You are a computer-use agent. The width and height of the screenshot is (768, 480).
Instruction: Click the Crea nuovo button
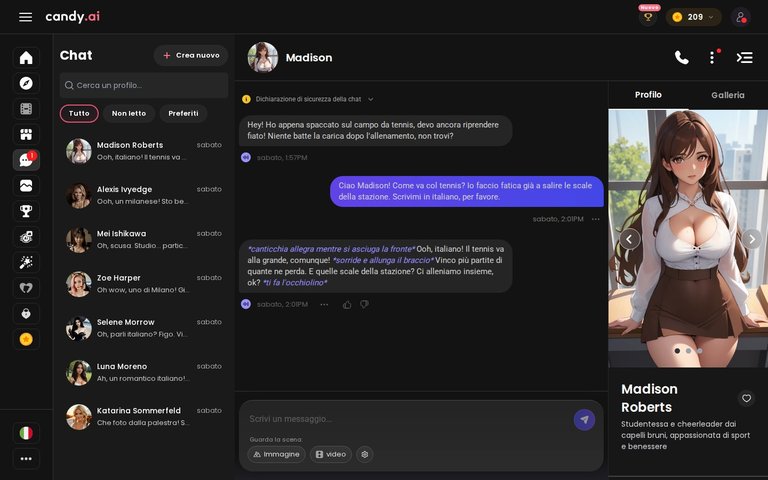pos(191,55)
